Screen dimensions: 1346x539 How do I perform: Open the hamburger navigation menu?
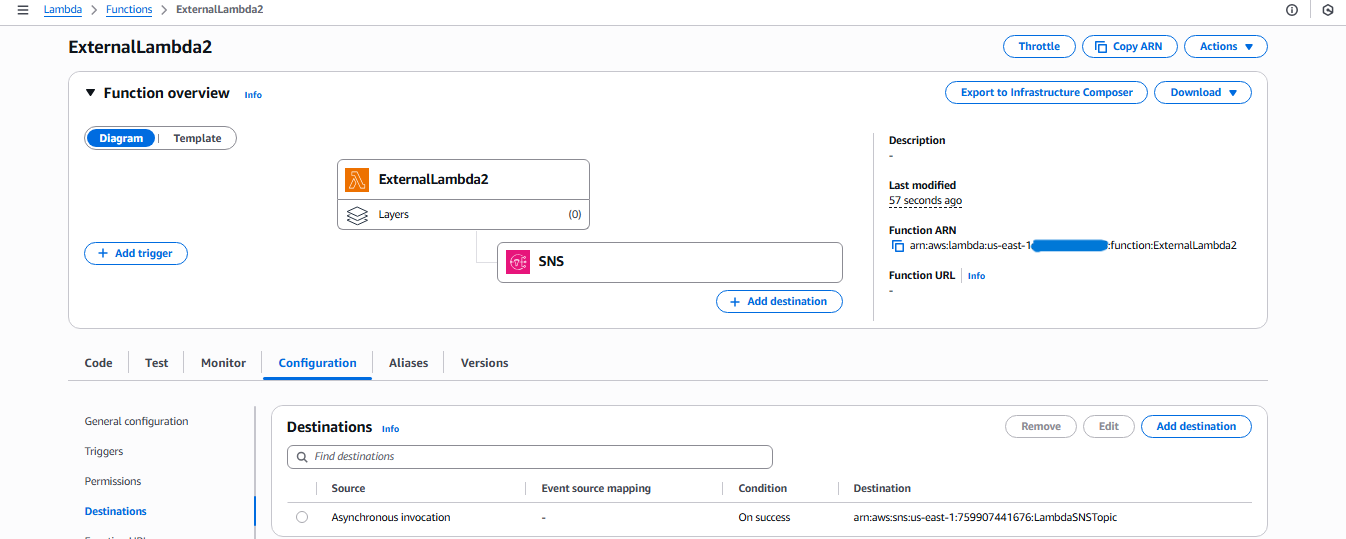click(22, 10)
